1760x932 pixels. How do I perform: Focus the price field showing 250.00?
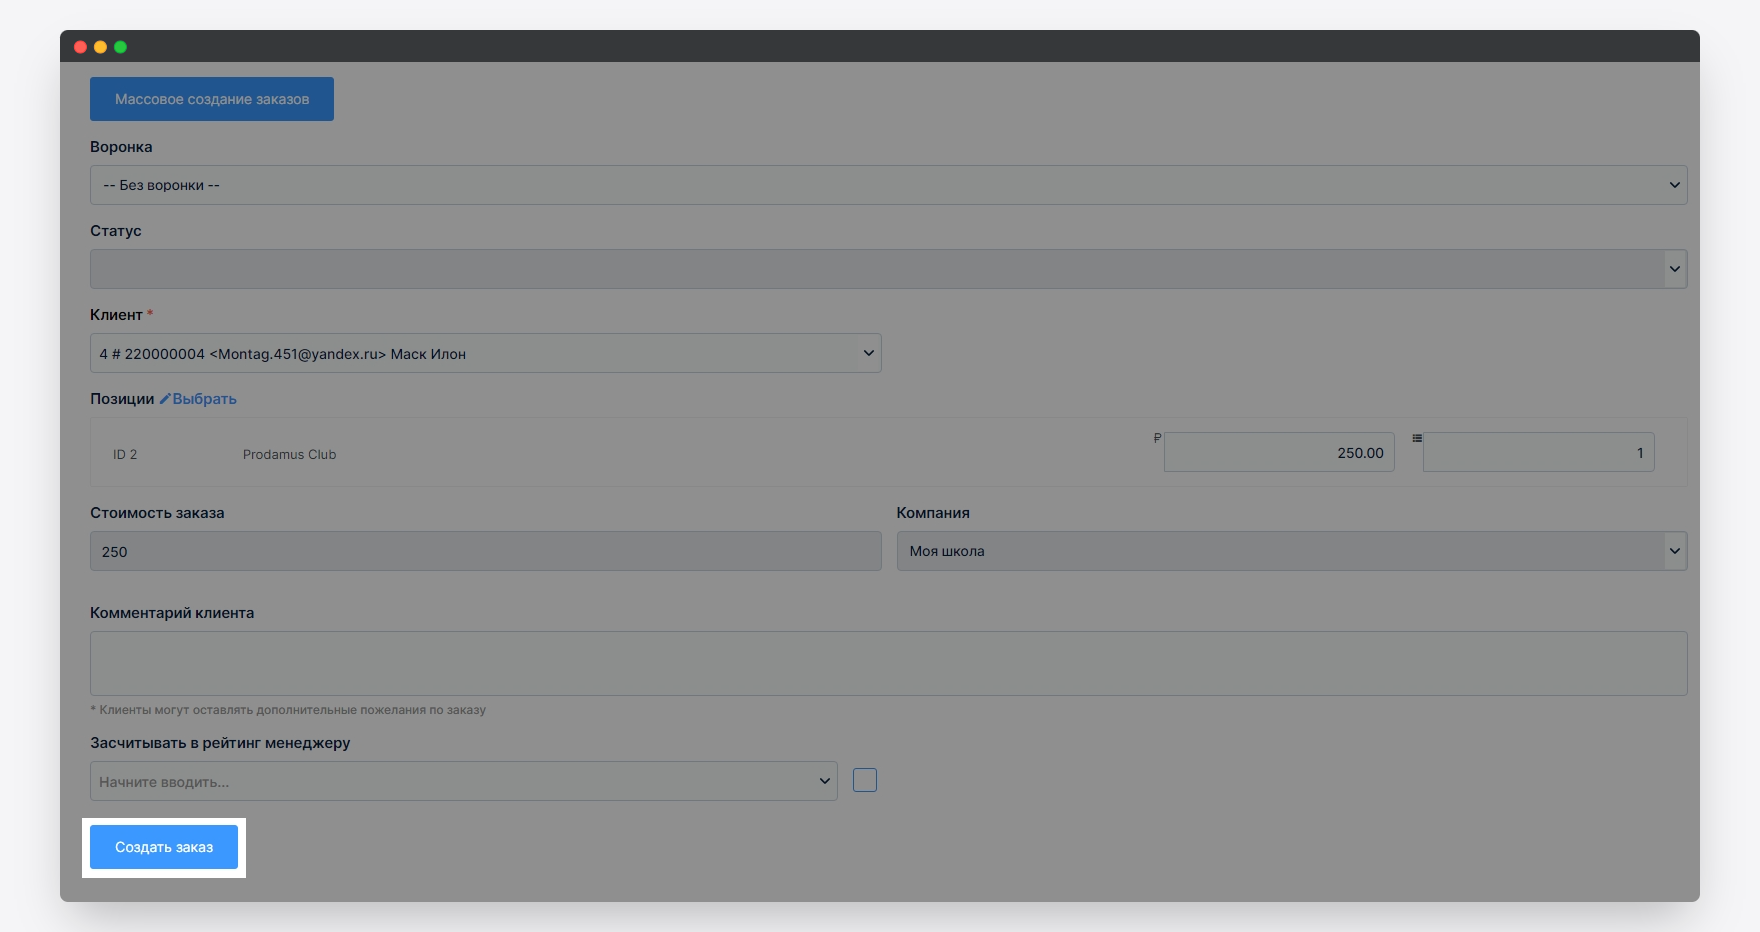click(1279, 453)
